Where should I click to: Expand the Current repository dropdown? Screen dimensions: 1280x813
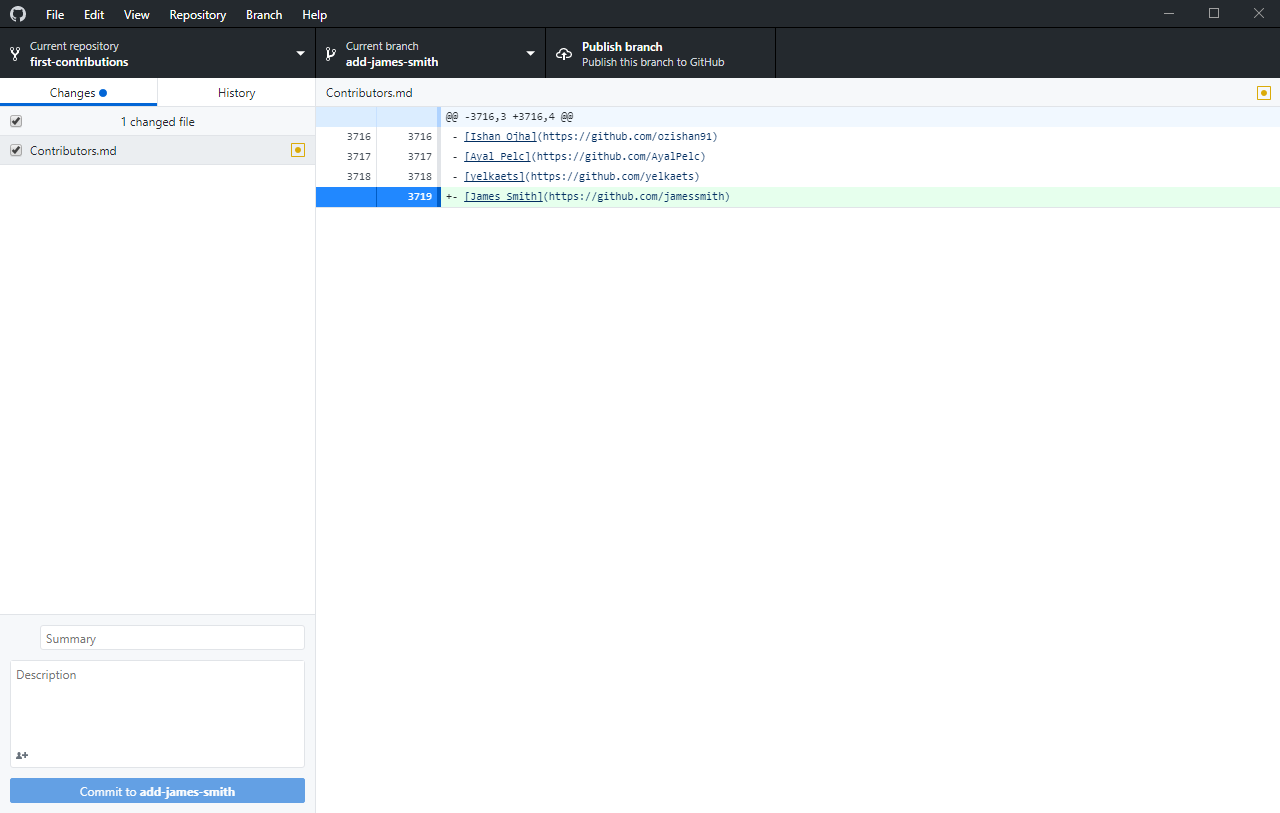[x=158, y=53]
